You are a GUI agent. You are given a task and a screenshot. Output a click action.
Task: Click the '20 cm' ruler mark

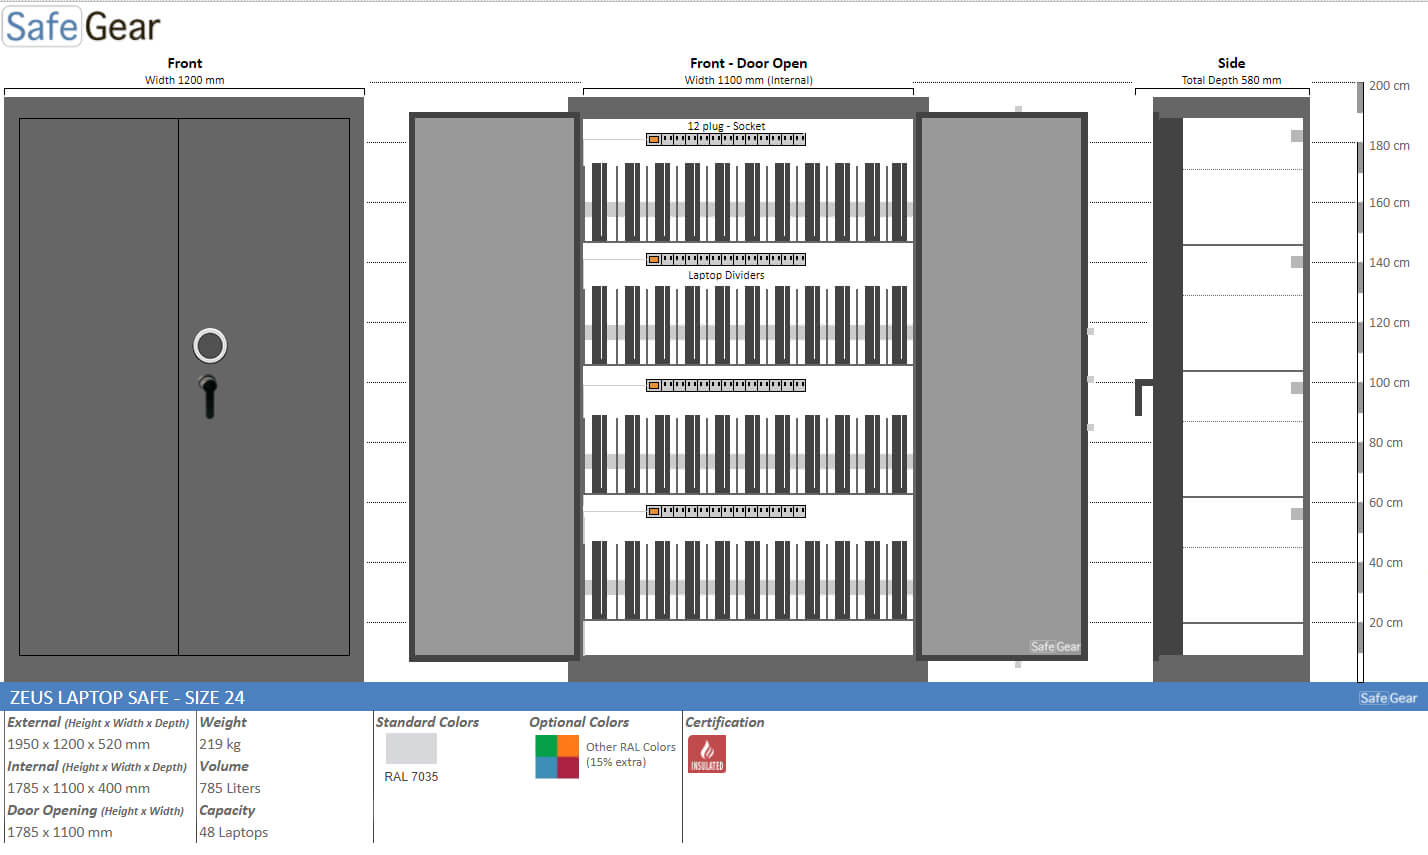[1386, 623]
